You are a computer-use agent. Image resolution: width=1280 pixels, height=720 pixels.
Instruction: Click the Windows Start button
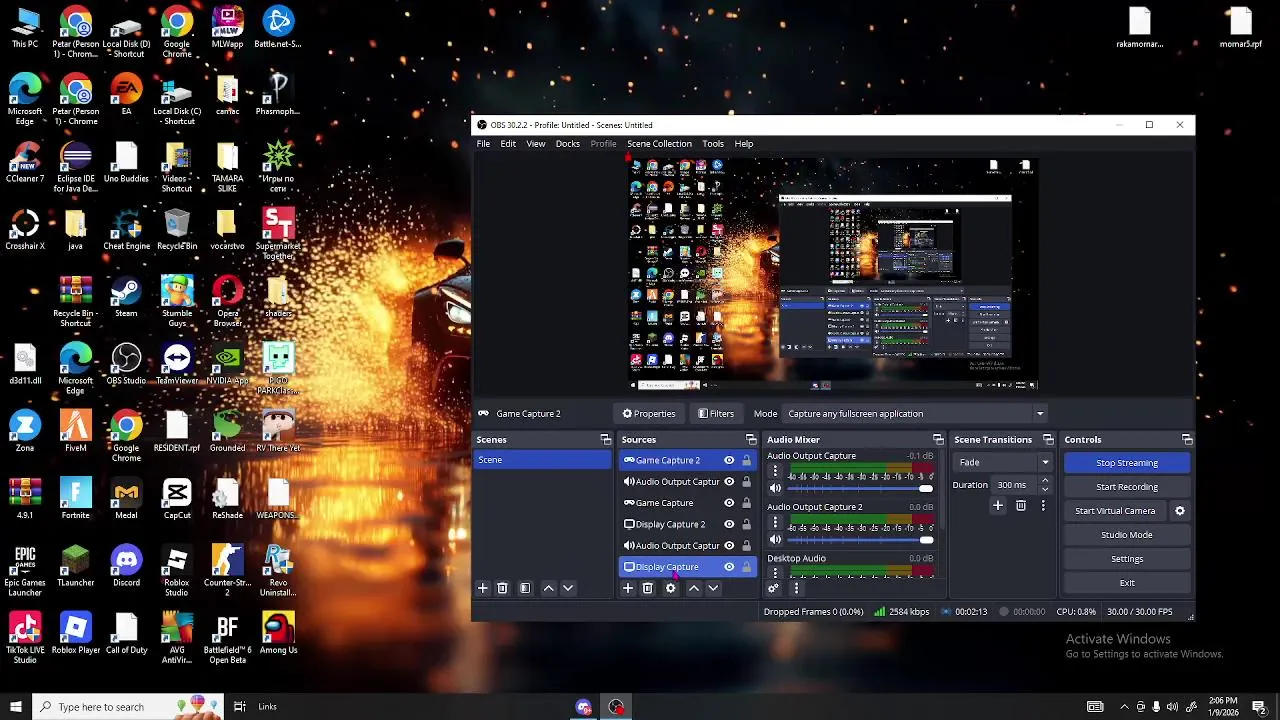(15, 707)
